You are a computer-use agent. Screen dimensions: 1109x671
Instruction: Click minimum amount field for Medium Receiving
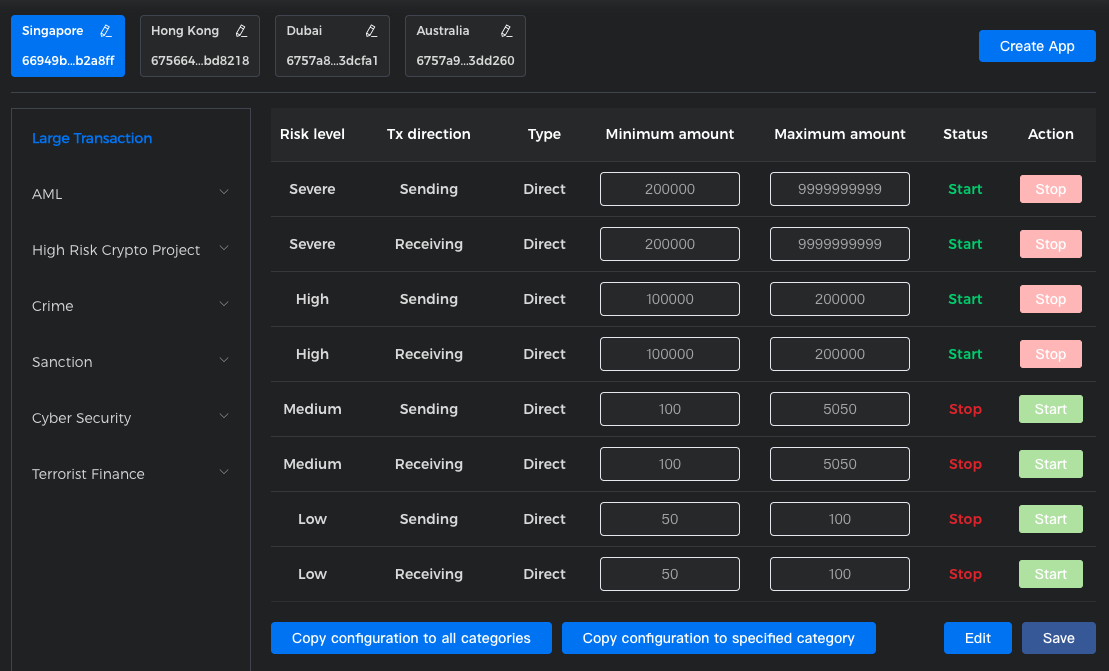[x=670, y=464]
